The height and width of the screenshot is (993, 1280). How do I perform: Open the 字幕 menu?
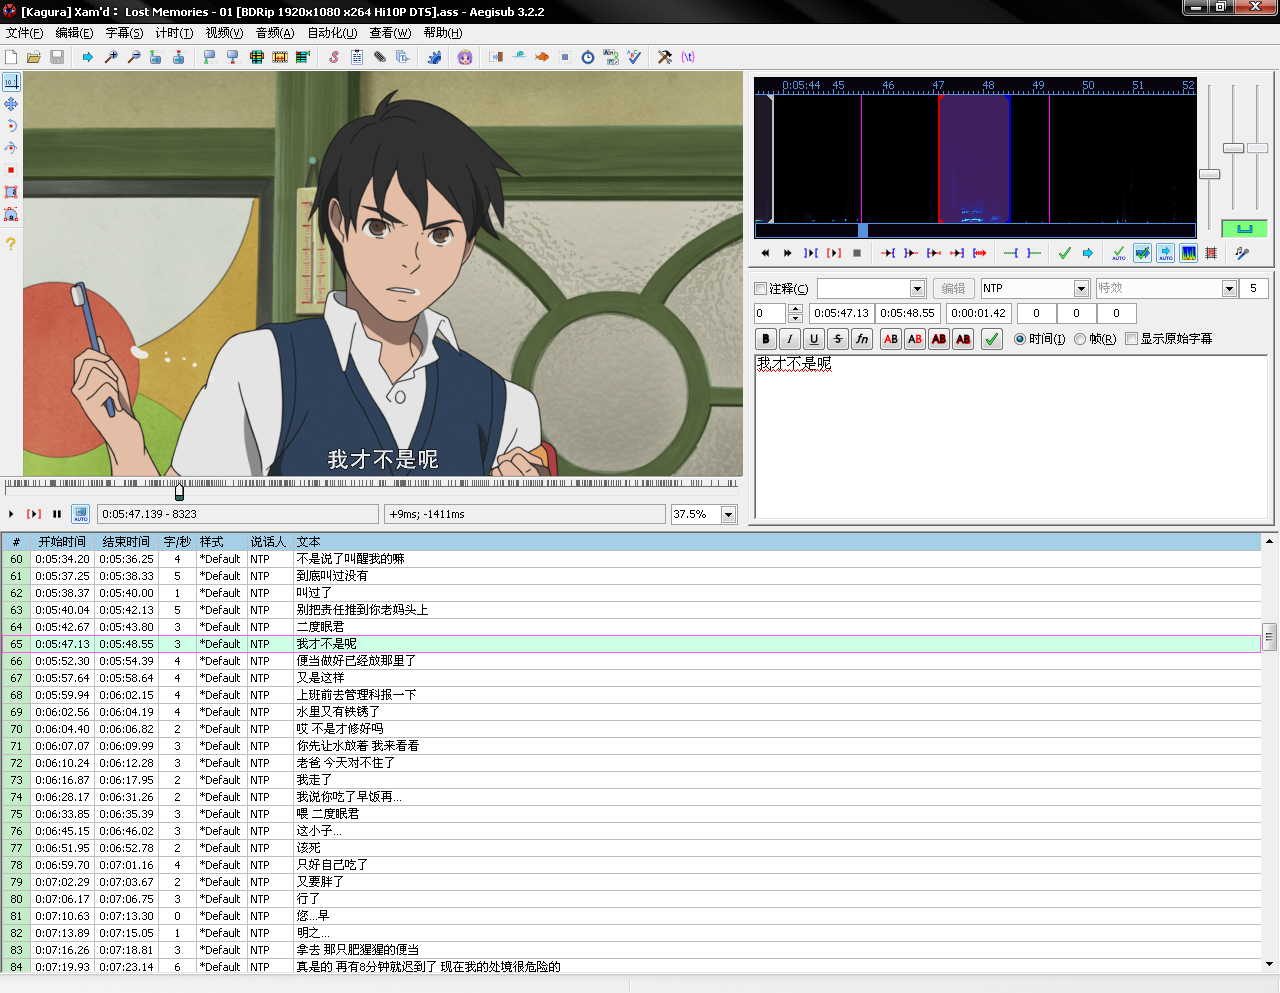tap(124, 33)
